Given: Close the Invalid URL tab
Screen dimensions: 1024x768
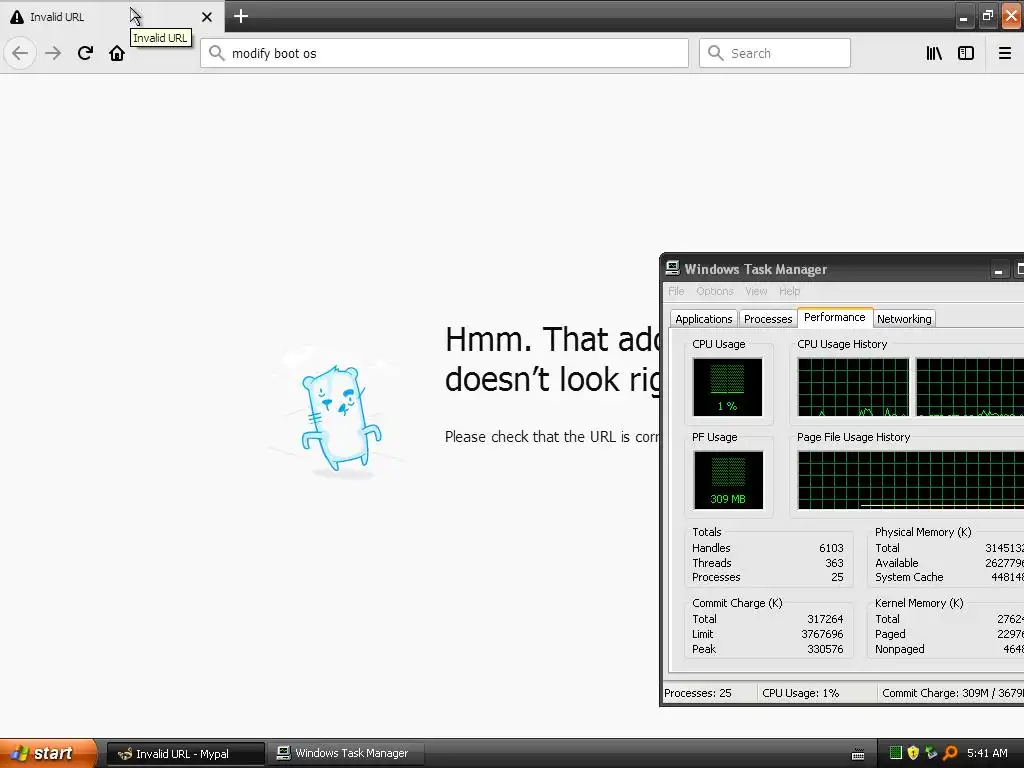Looking at the screenshot, I should pos(206,17).
